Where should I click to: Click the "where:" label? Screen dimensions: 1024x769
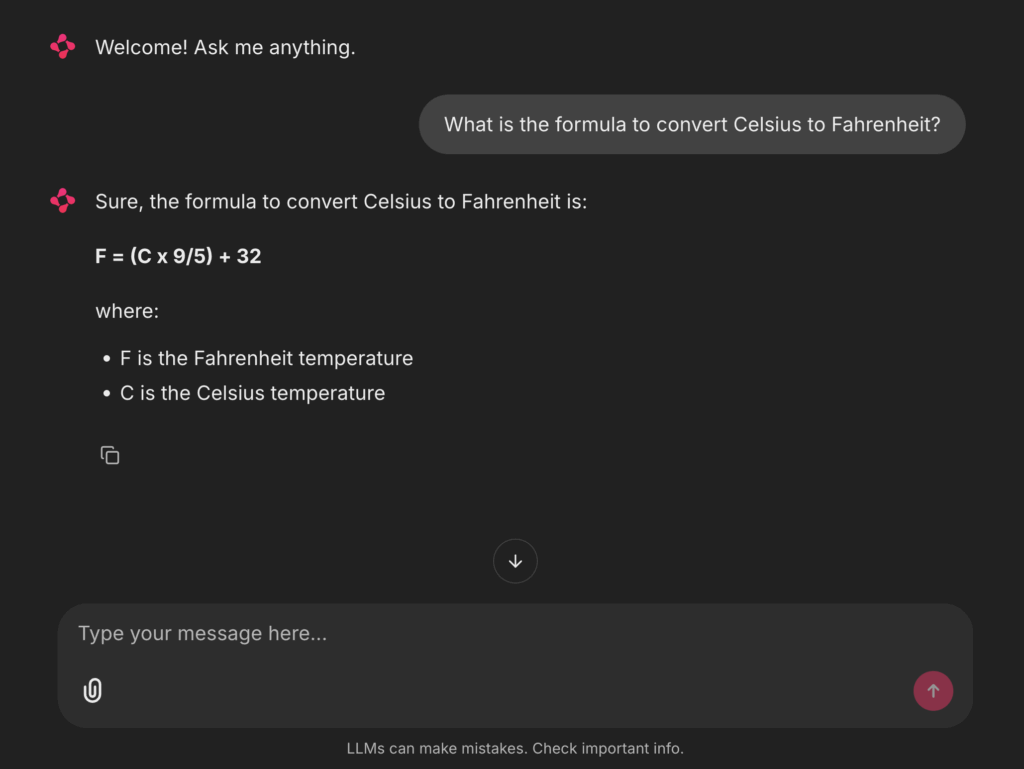pyautogui.click(x=127, y=311)
